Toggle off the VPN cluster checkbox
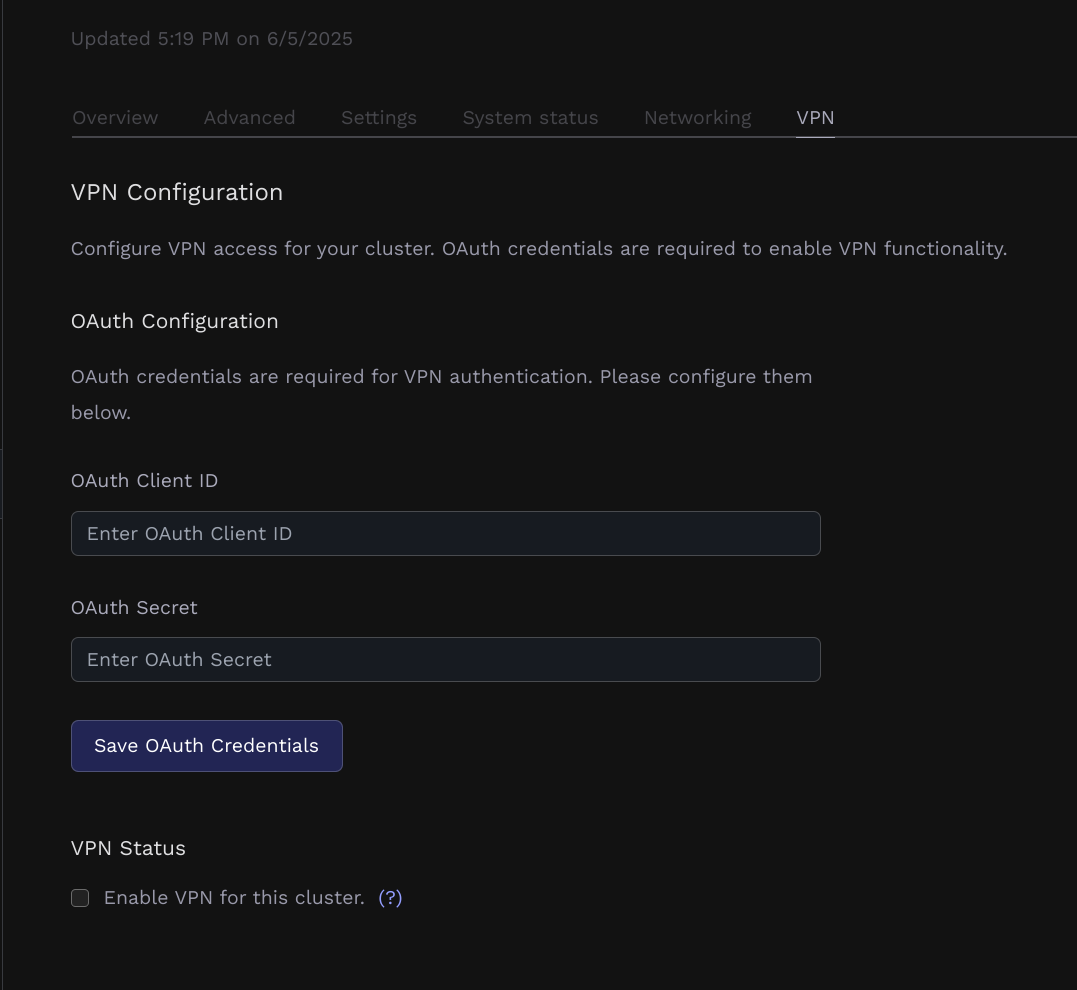 point(80,898)
